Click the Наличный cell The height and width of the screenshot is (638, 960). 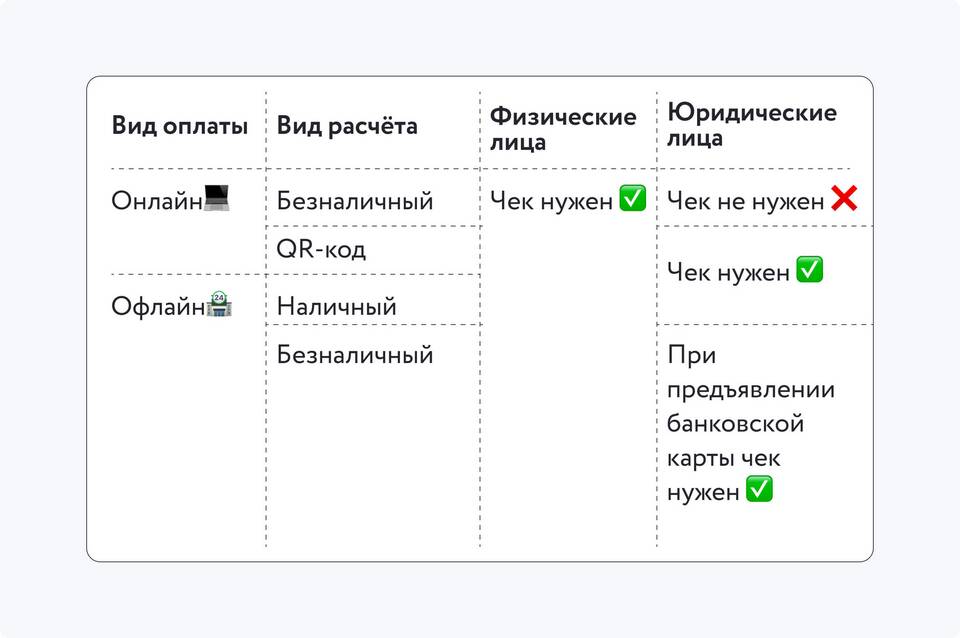click(x=336, y=306)
